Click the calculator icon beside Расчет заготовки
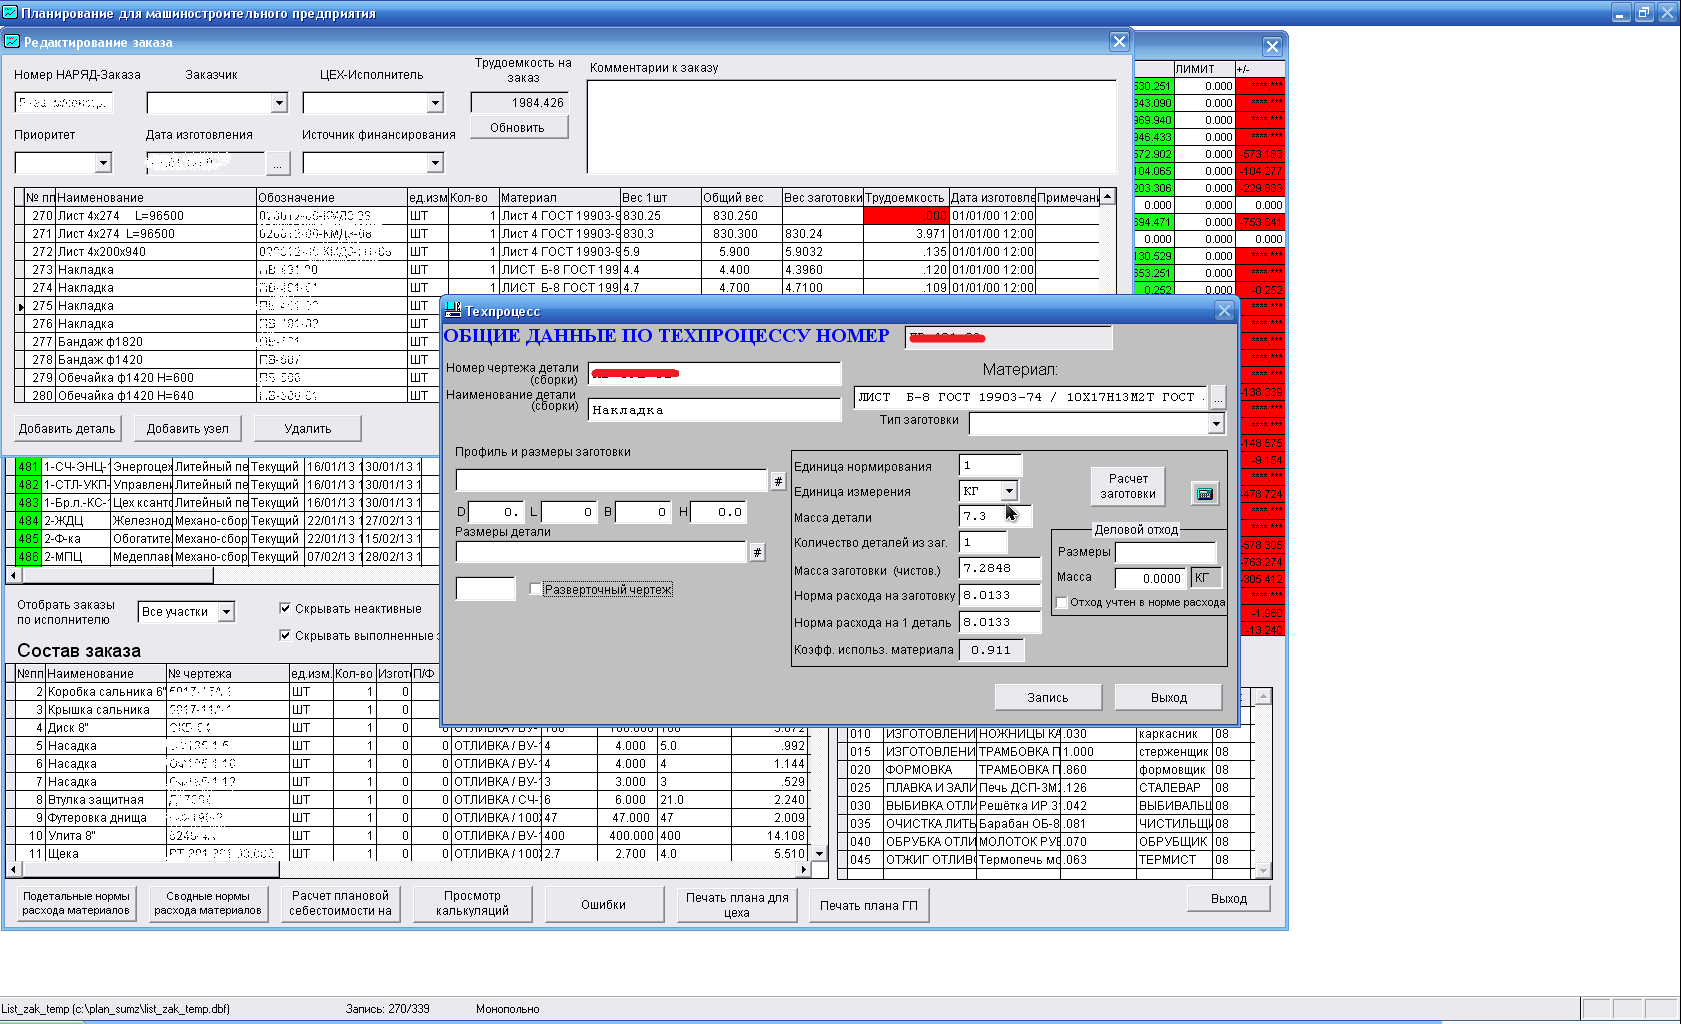Screen dimensions: 1681x1024 point(1205,493)
